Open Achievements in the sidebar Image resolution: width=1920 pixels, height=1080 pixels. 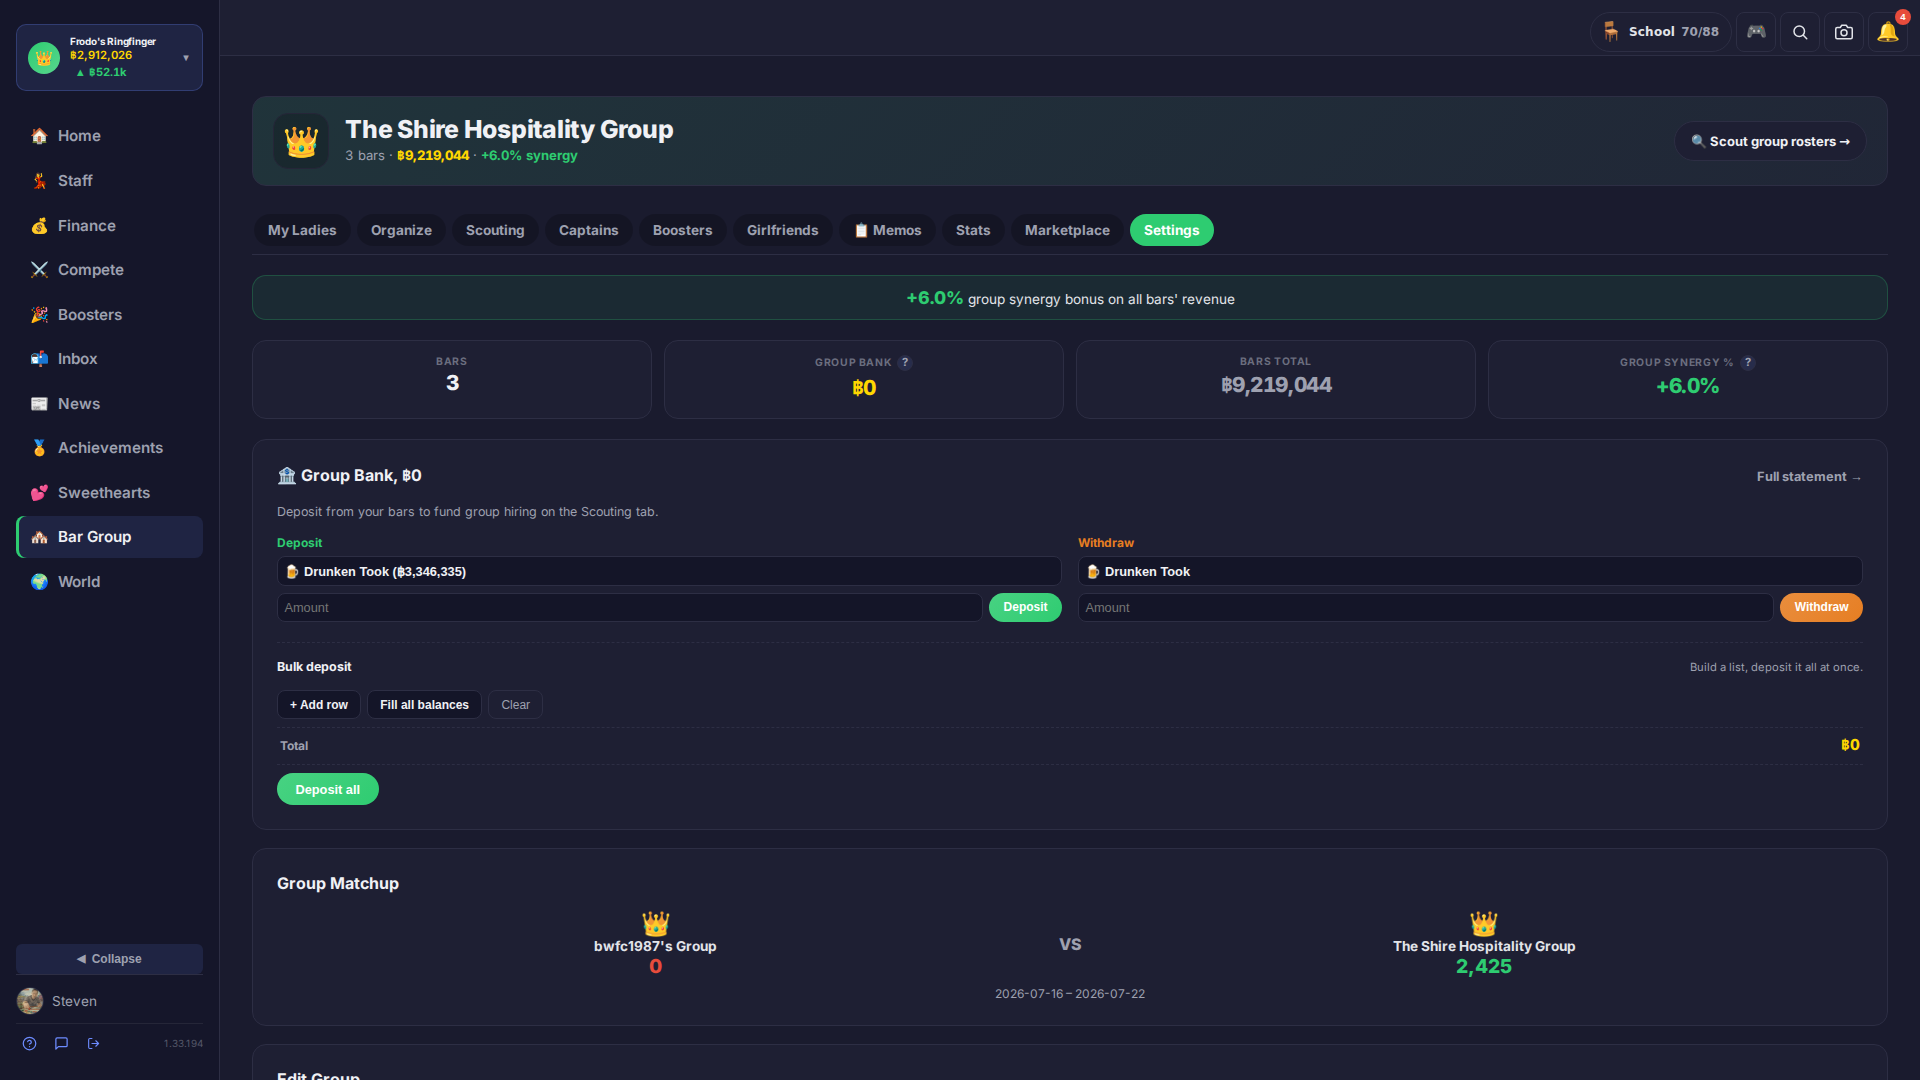[109, 448]
